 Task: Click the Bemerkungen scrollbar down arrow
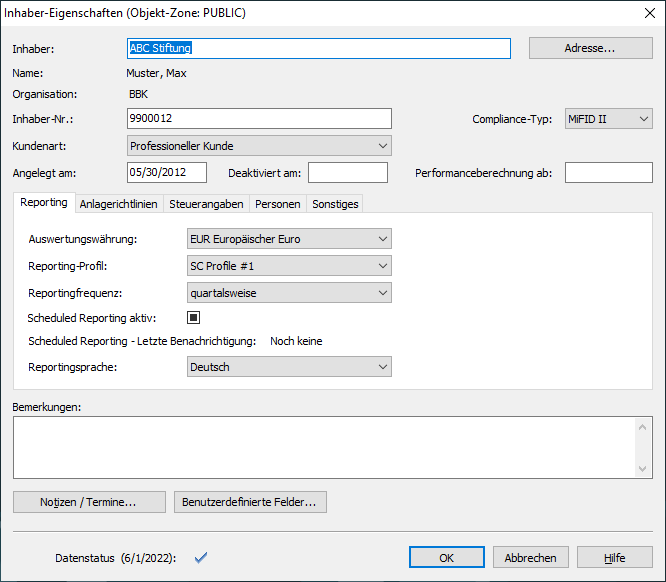pos(644,468)
